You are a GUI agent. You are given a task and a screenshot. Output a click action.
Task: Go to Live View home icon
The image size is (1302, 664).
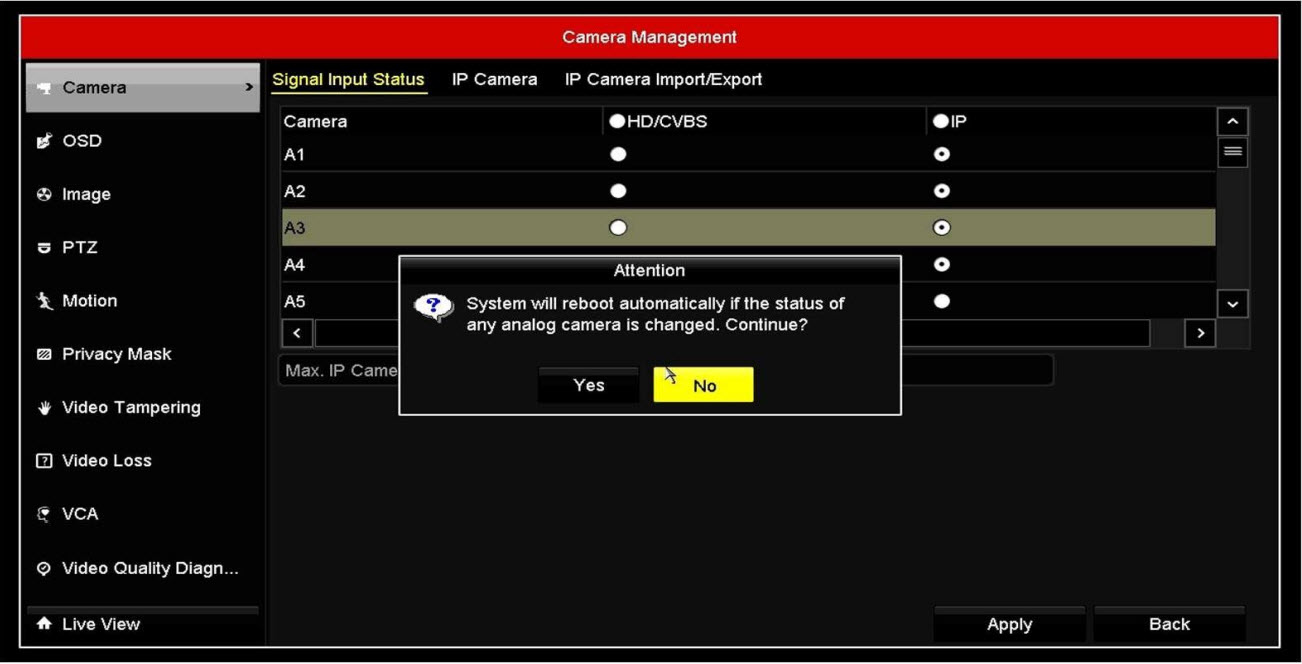(43, 624)
